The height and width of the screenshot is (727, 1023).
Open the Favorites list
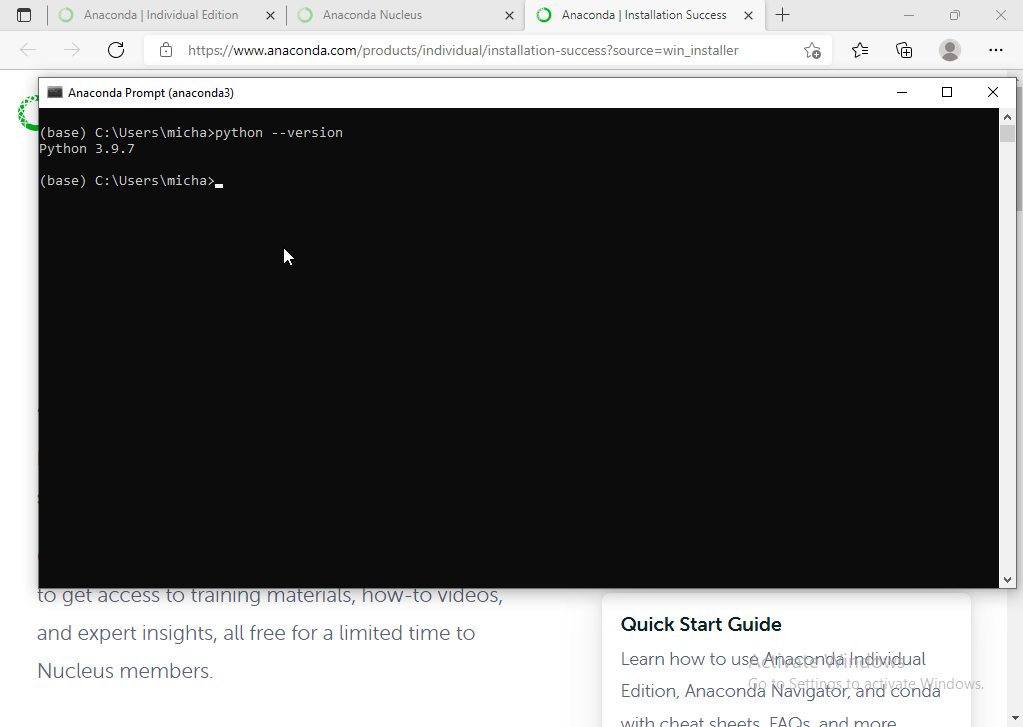coord(860,50)
